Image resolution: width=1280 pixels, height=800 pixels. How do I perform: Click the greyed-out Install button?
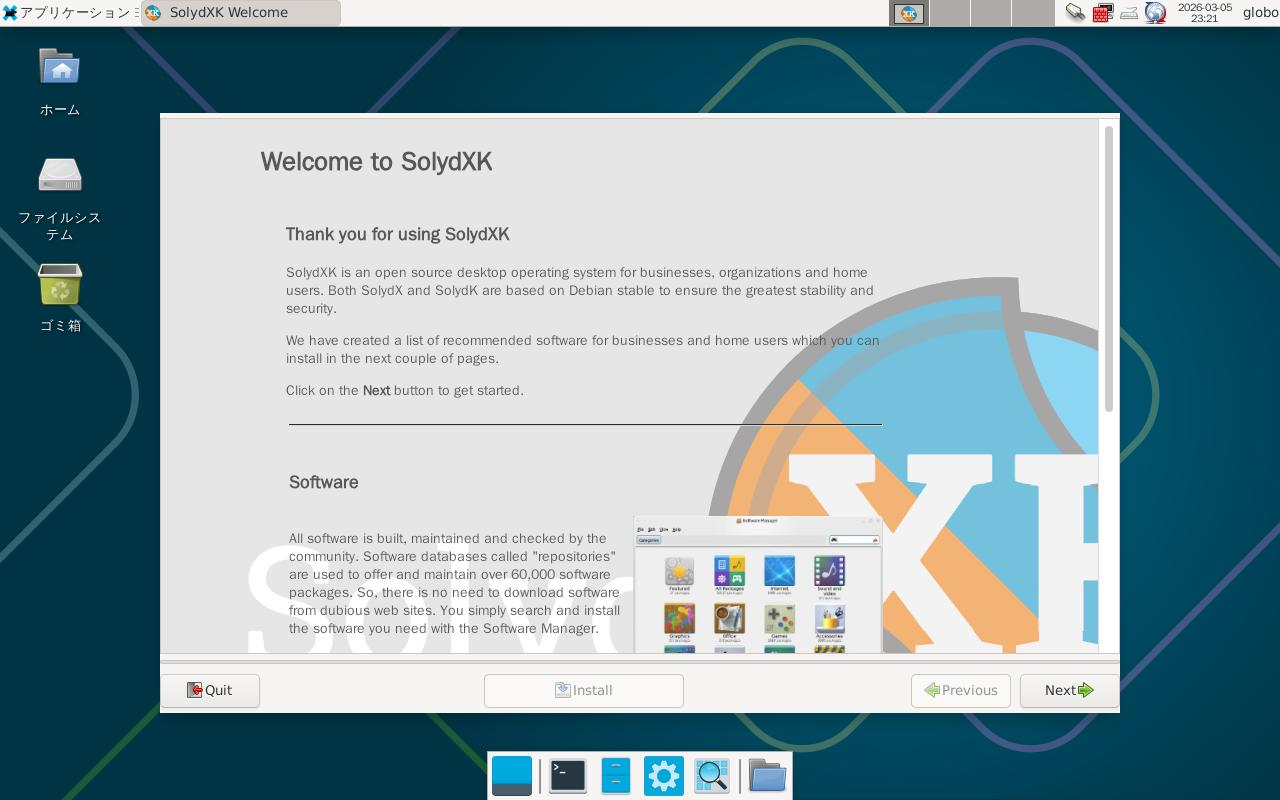(x=583, y=690)
